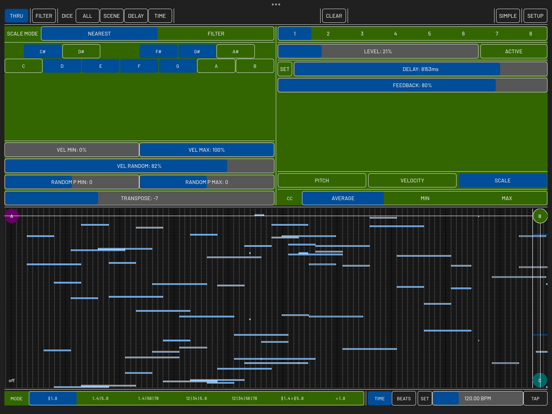Switch to SIMPLE view
Screen dimensions: 552x414
[508, 16]
